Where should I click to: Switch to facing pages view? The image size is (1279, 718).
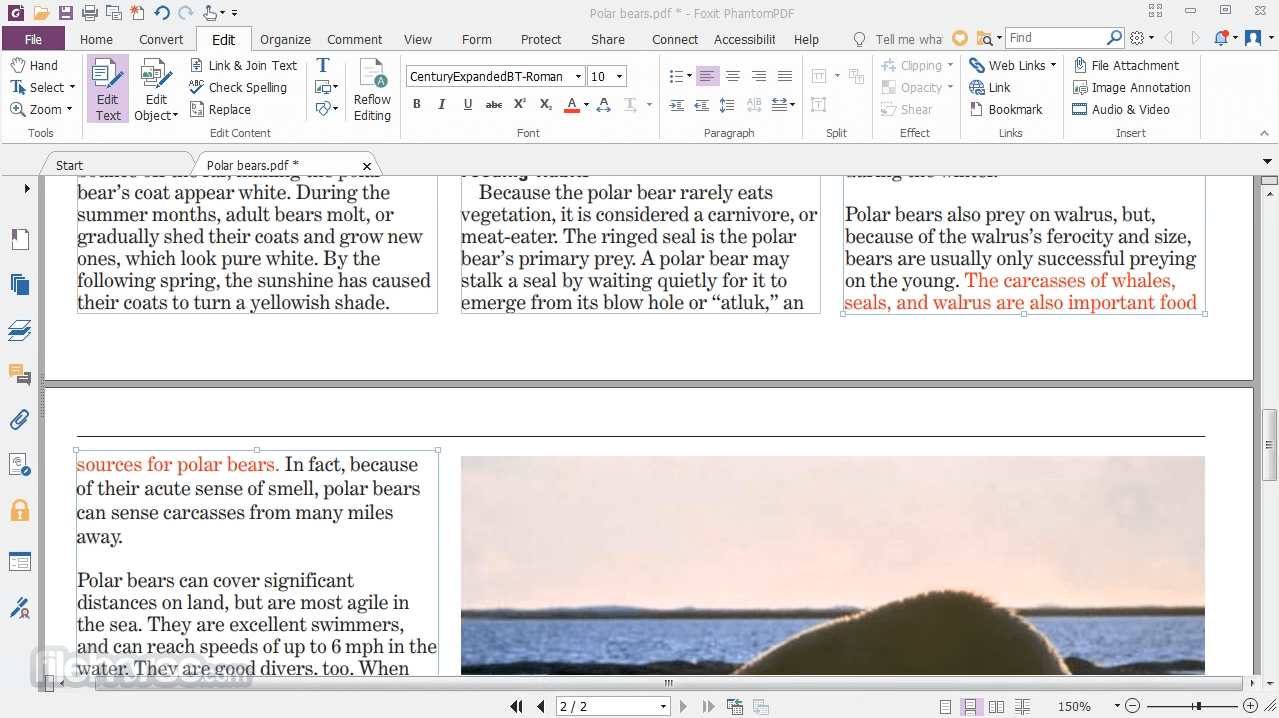pos(996,706)
